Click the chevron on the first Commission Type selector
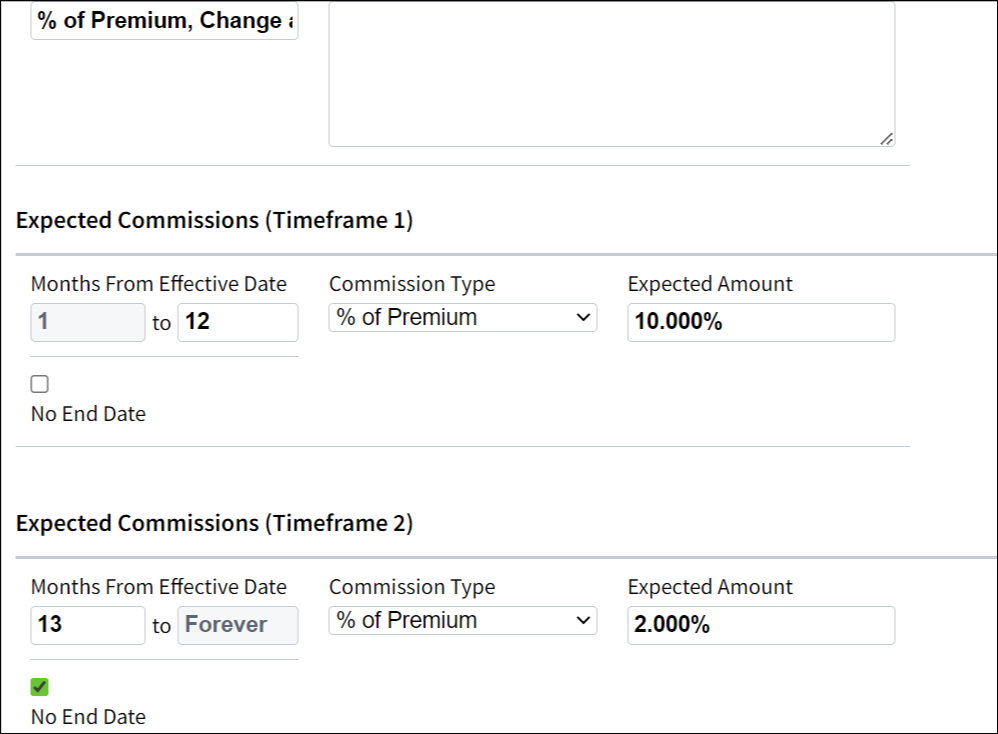Image resolution: width=998 pixels, height=734 pixels. pos(585,317)
